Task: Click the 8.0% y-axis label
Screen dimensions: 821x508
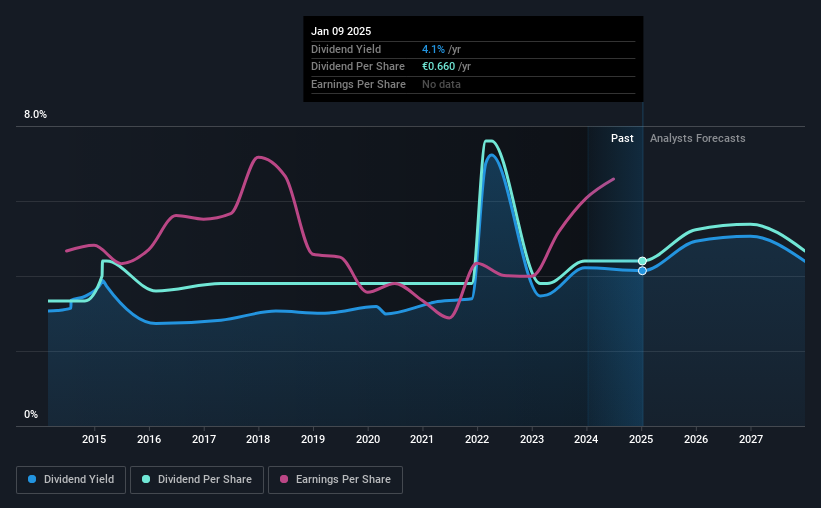Action: tap(35, 115)
